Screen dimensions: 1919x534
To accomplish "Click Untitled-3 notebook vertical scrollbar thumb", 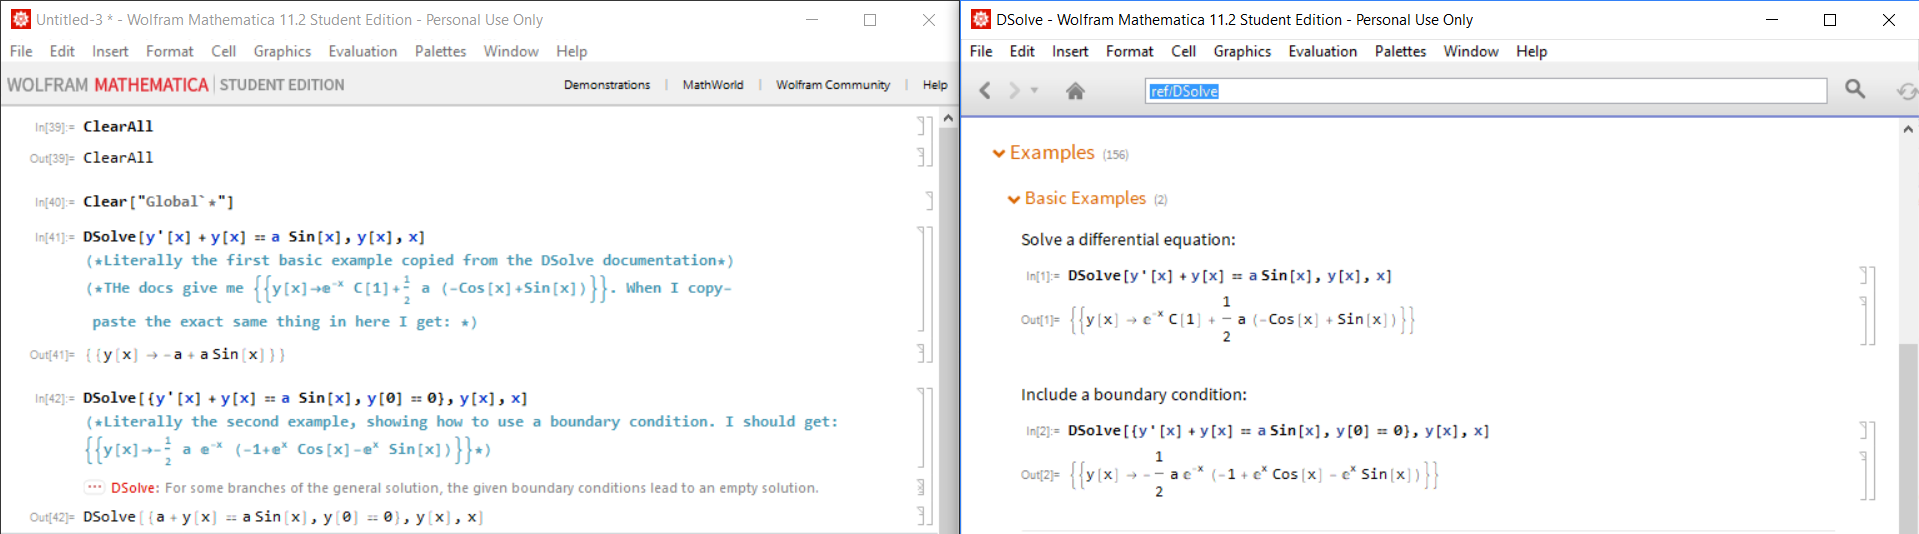I will point(949,330).
